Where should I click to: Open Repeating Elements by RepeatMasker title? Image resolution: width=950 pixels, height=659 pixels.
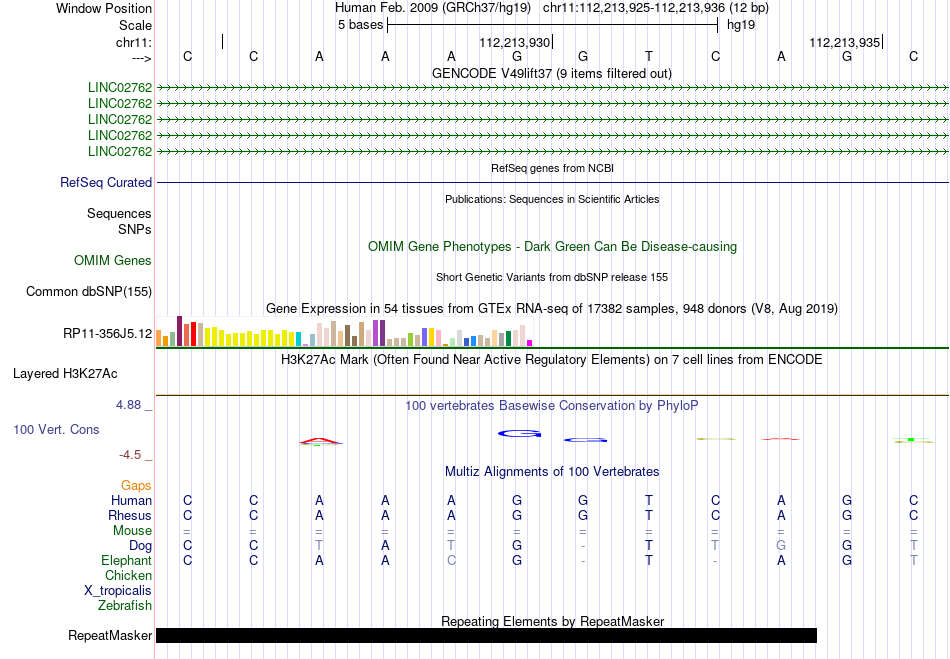coord(552,621)
